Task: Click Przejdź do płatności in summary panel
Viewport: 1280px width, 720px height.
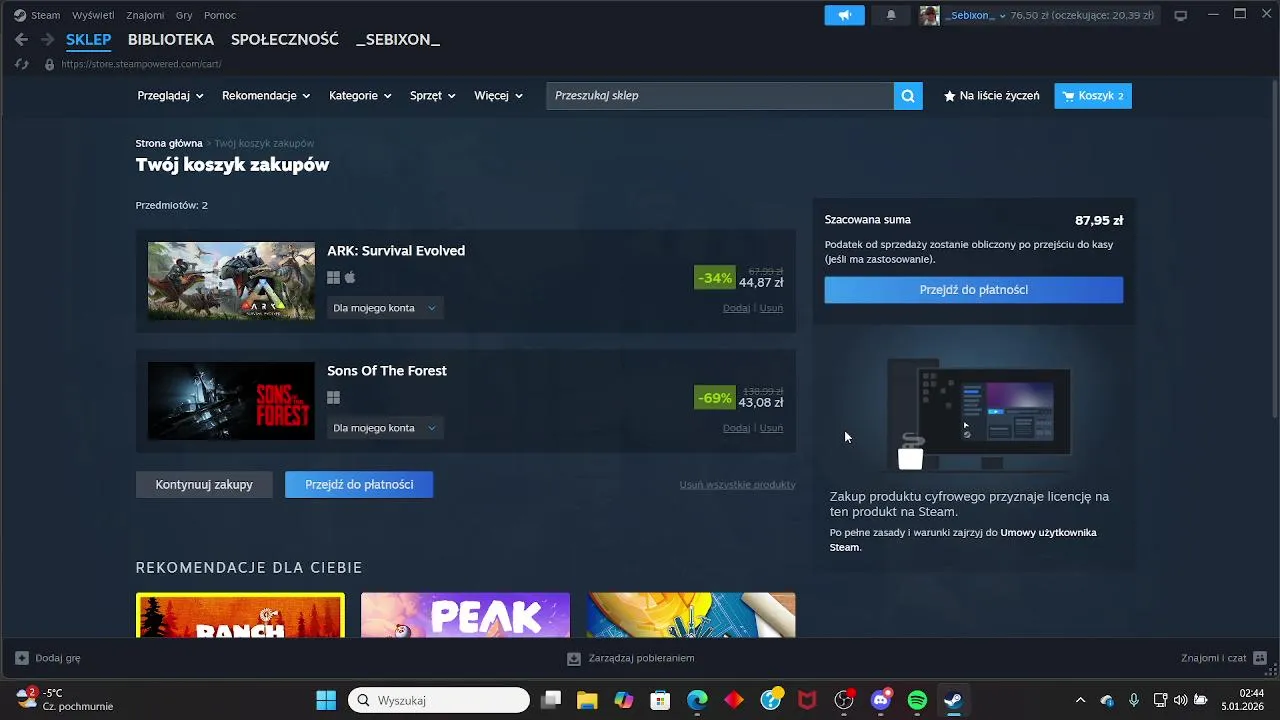Action: pyautogui.click(x=974, y=290)
